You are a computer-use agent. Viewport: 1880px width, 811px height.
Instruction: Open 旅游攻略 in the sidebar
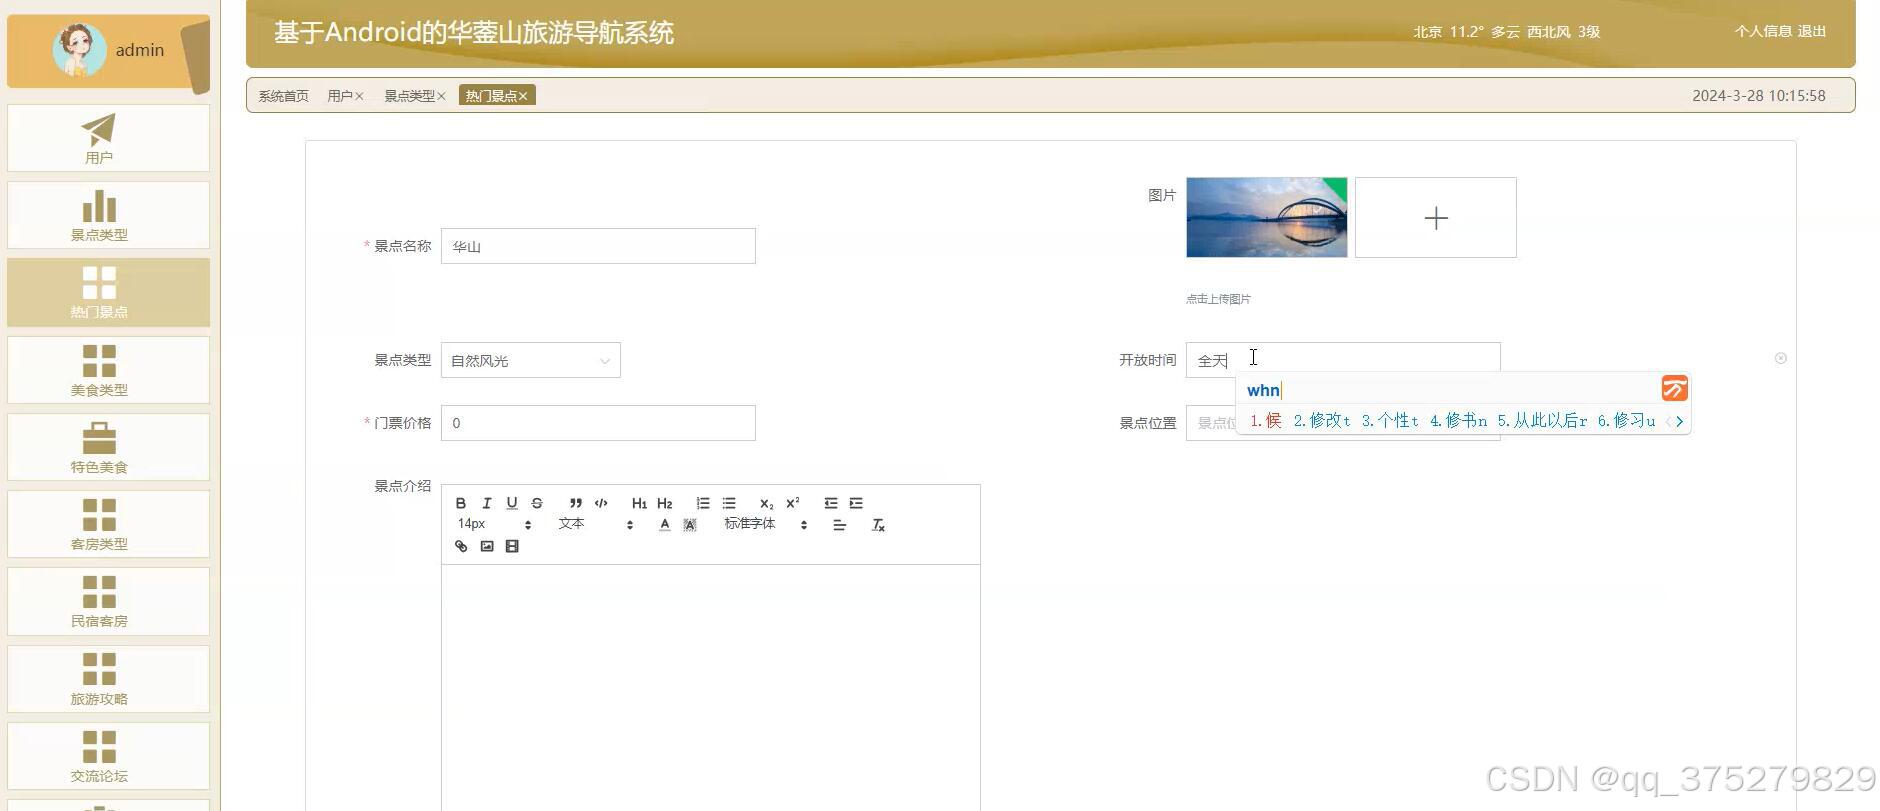[108, 679]
